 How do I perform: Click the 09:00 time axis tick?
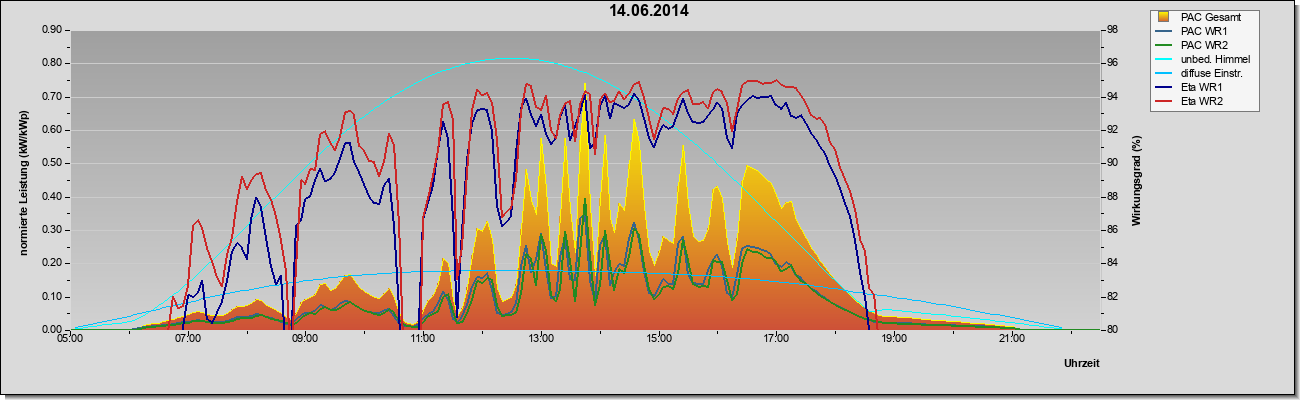pos(305,340)
